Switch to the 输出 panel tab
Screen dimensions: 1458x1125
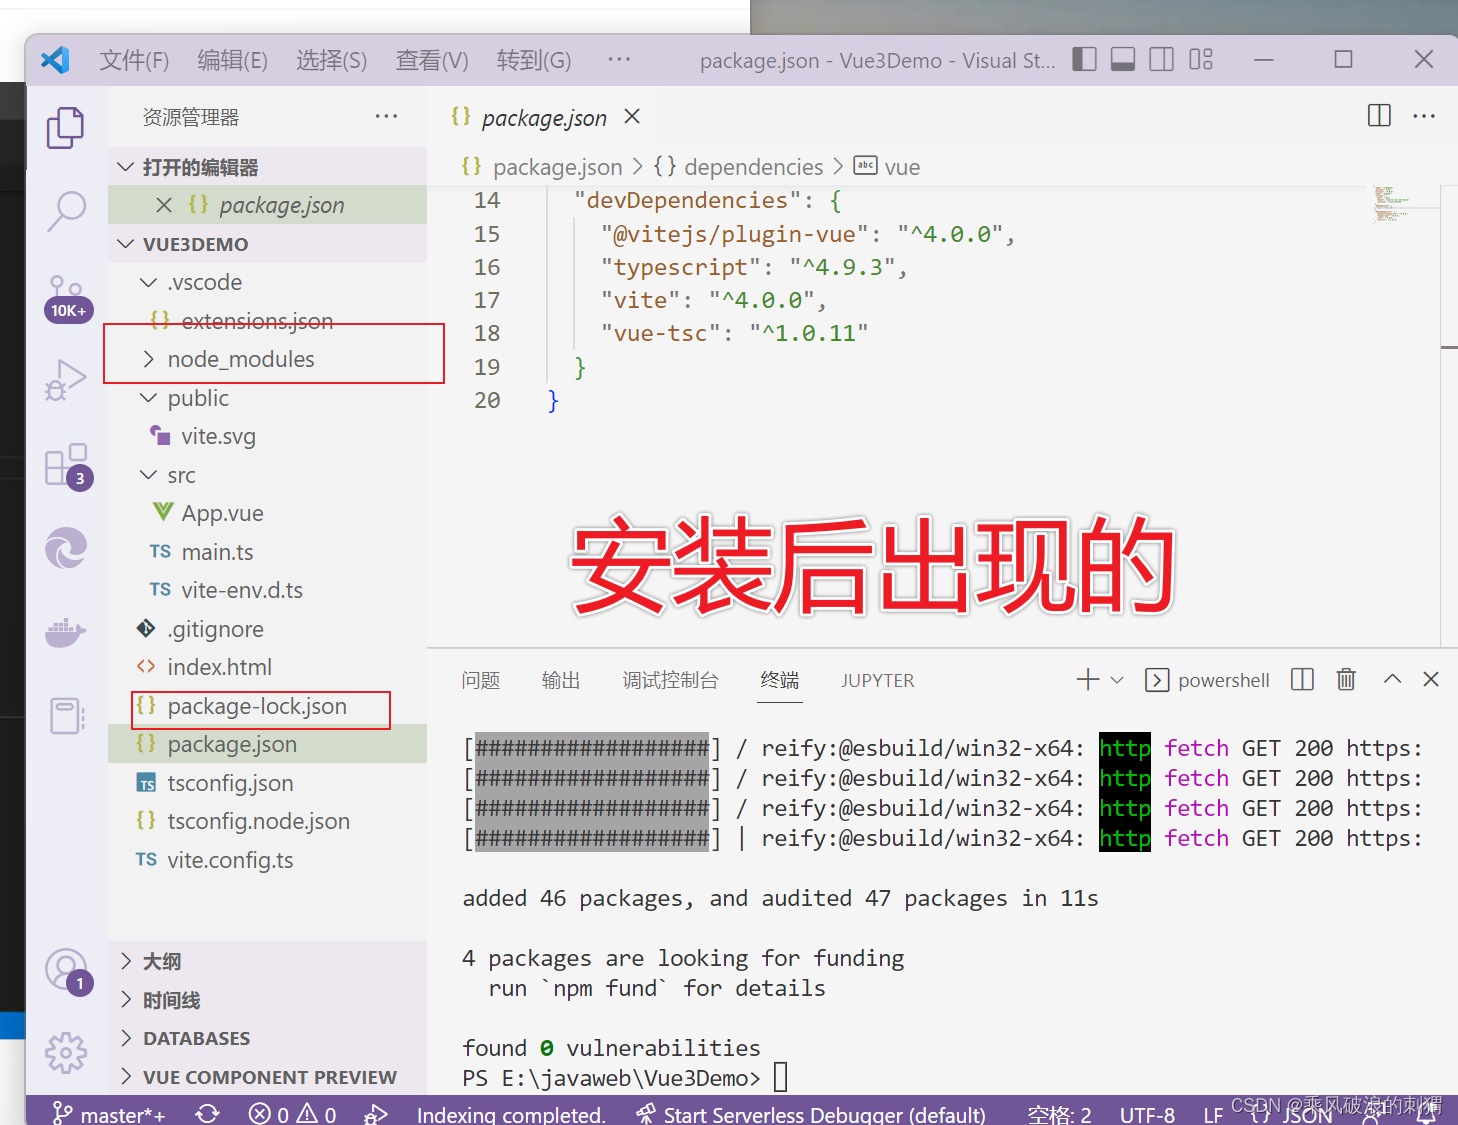point(561,680)
